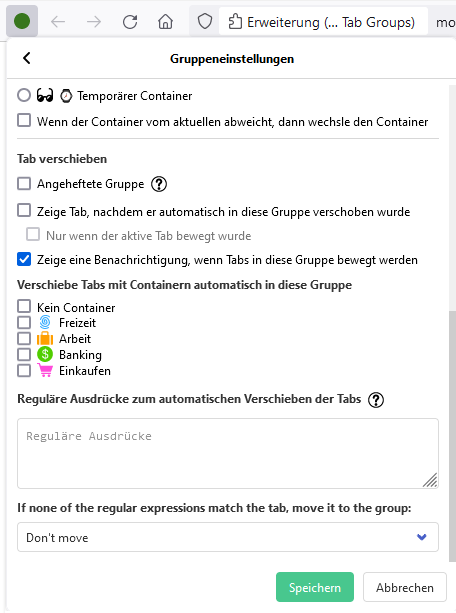Viewport: 456px width, 613px height.
Task: Cancel with the Abbrechen button
Action: coord(405,587)
